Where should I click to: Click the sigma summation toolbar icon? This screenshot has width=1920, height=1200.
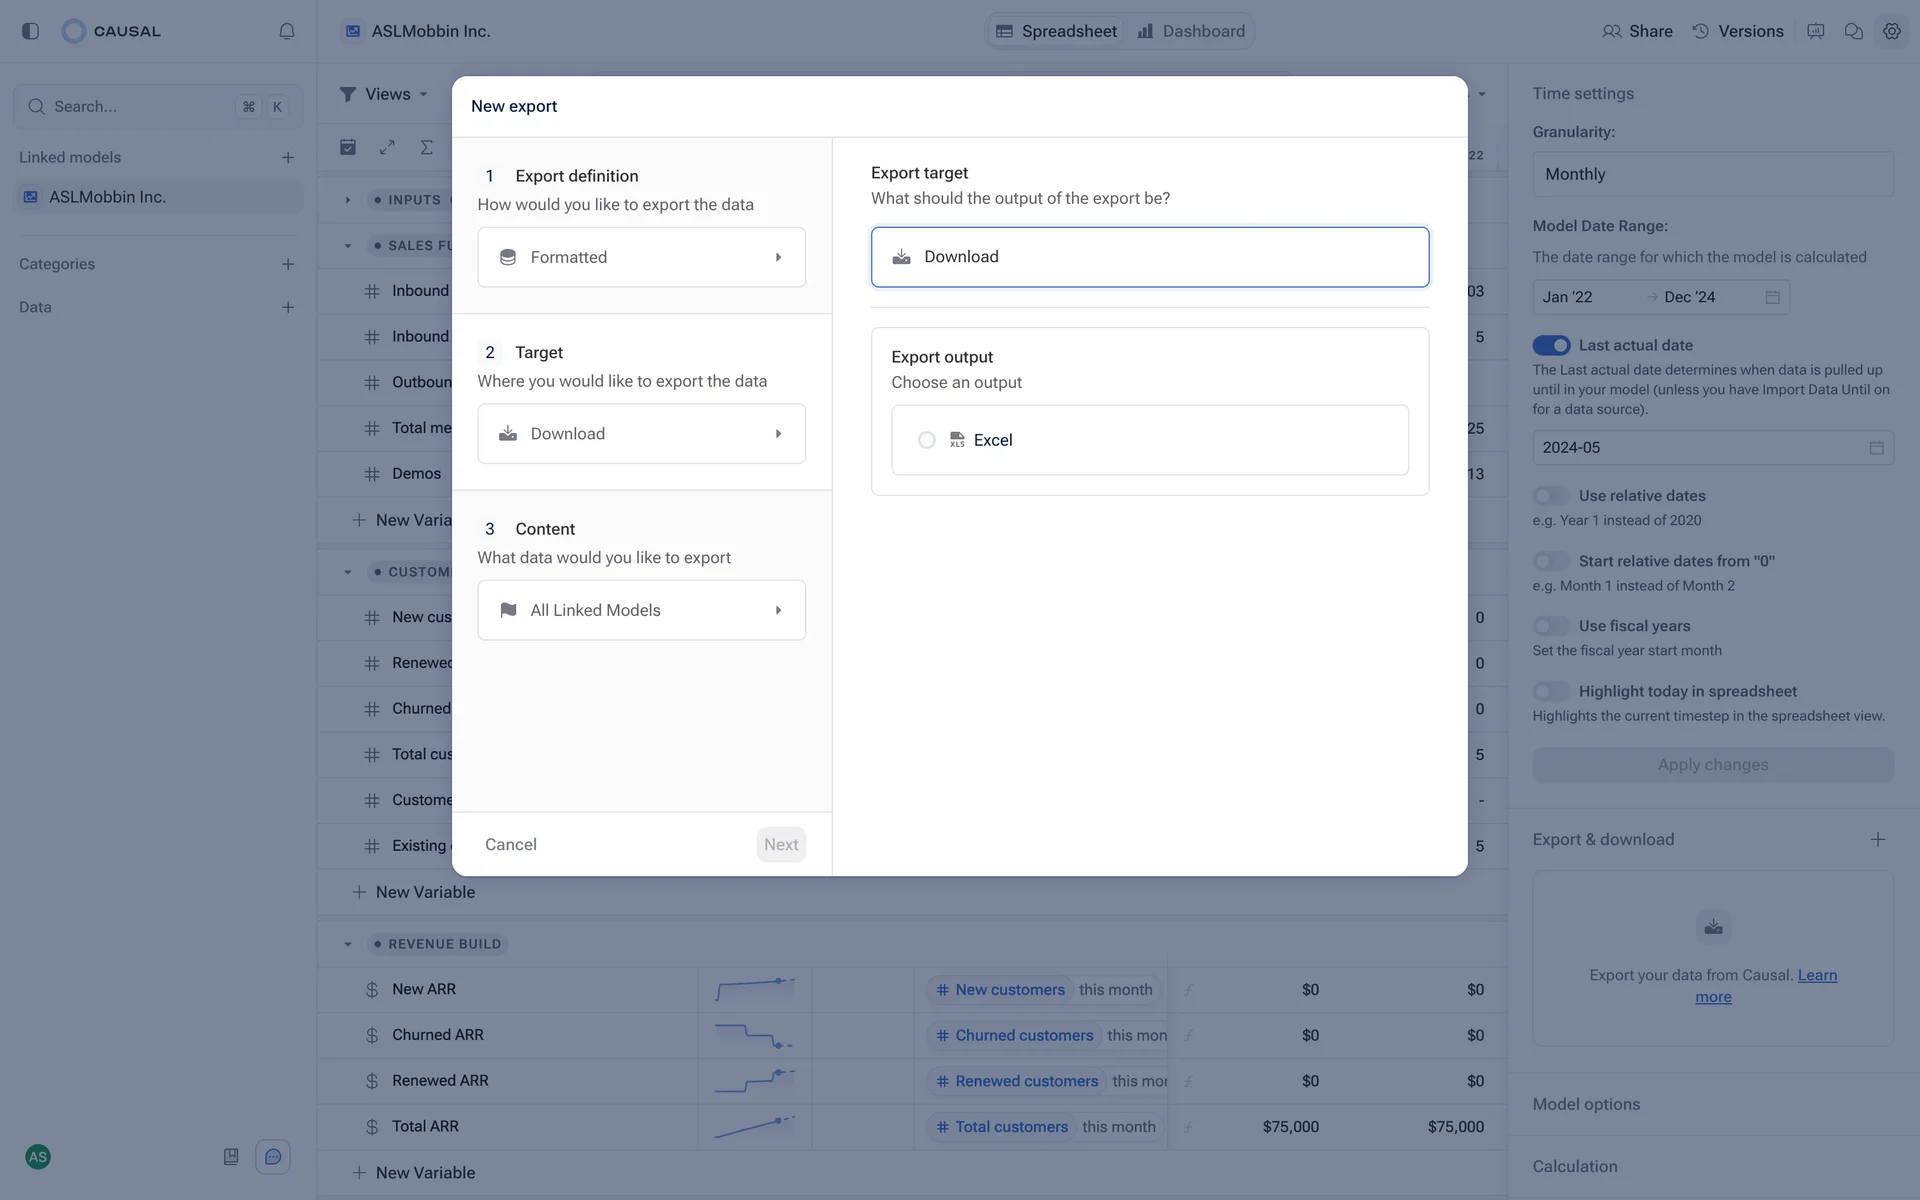coord(427,147)
